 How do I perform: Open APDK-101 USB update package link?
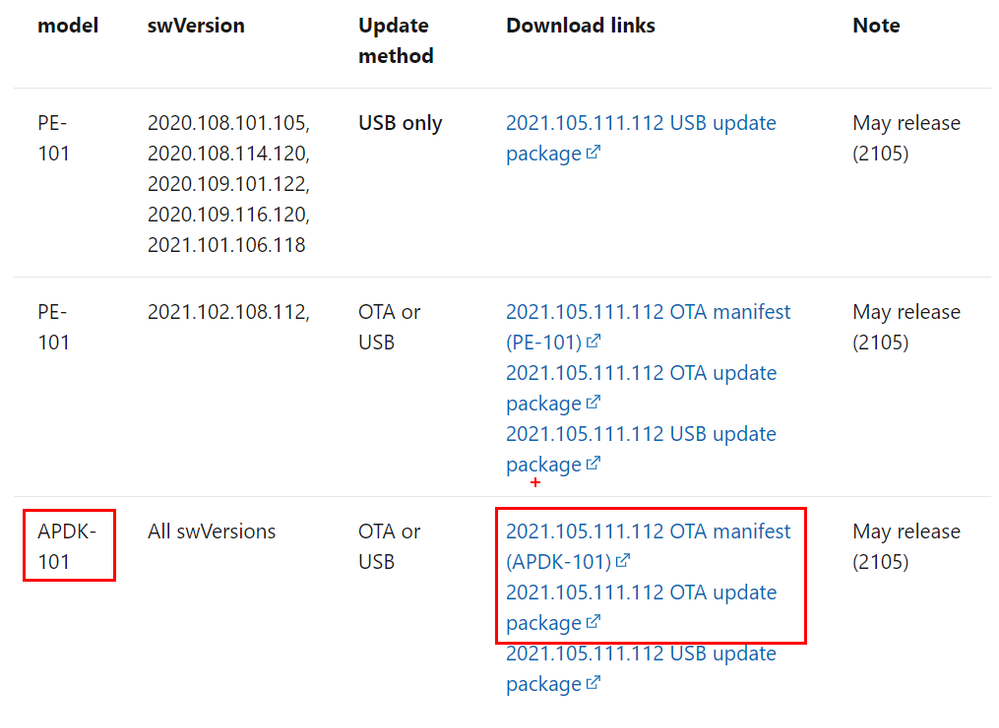640,669
